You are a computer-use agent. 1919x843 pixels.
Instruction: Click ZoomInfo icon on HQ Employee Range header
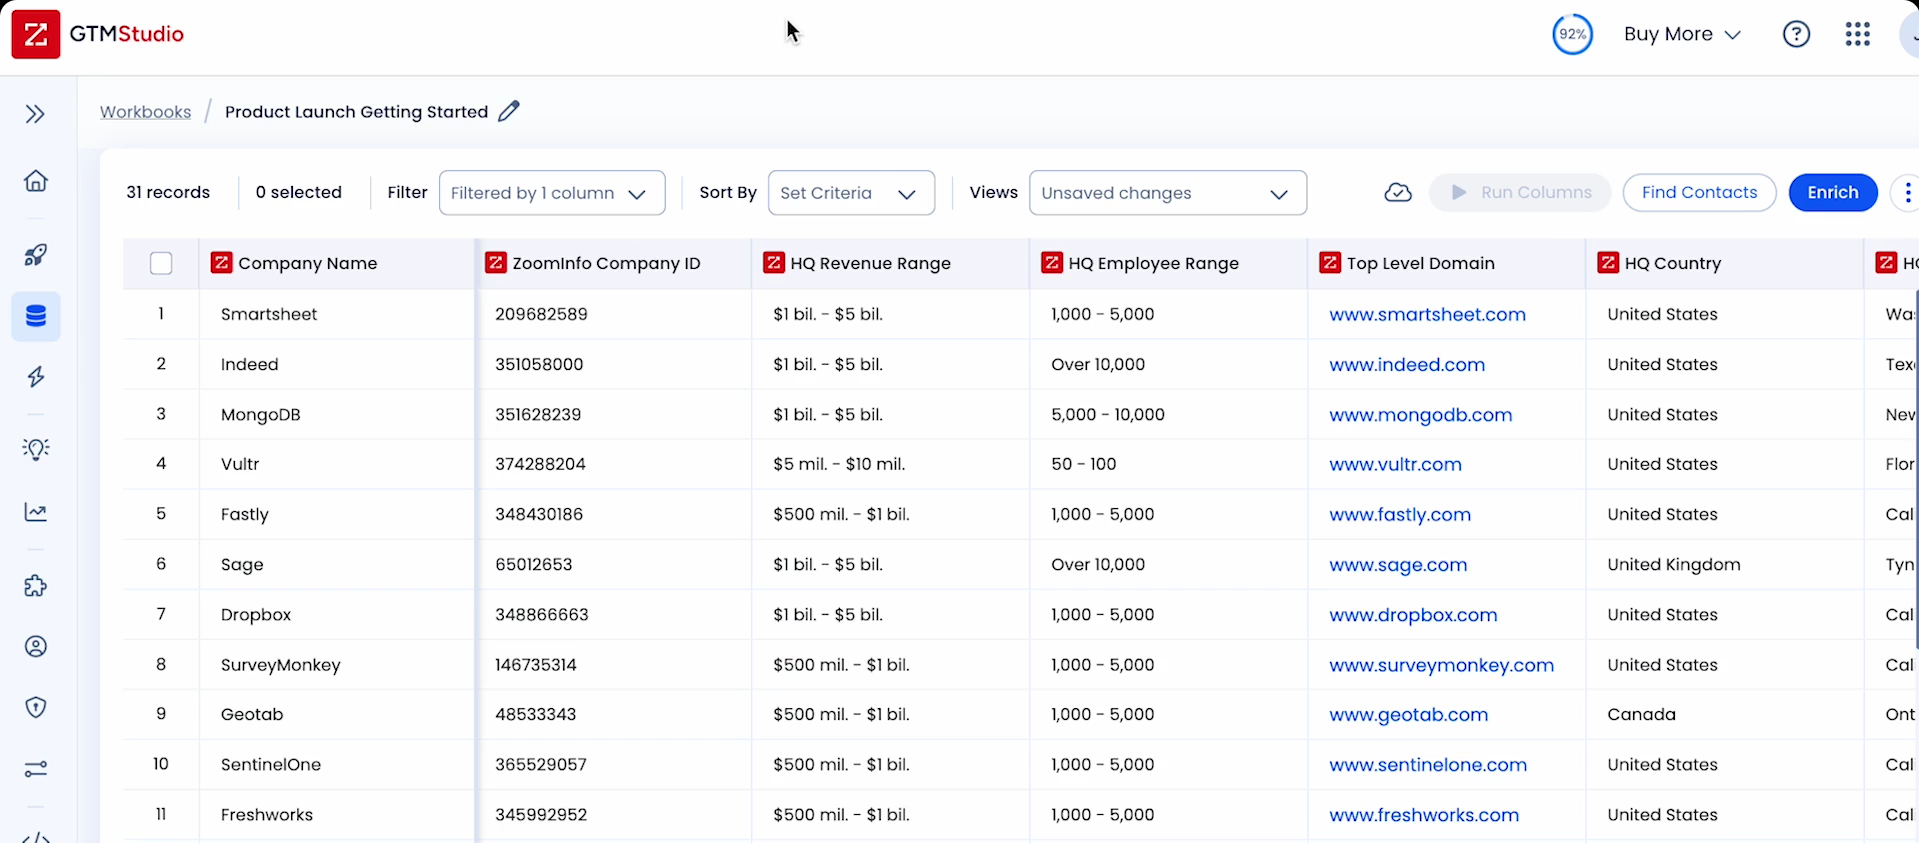1052,263
